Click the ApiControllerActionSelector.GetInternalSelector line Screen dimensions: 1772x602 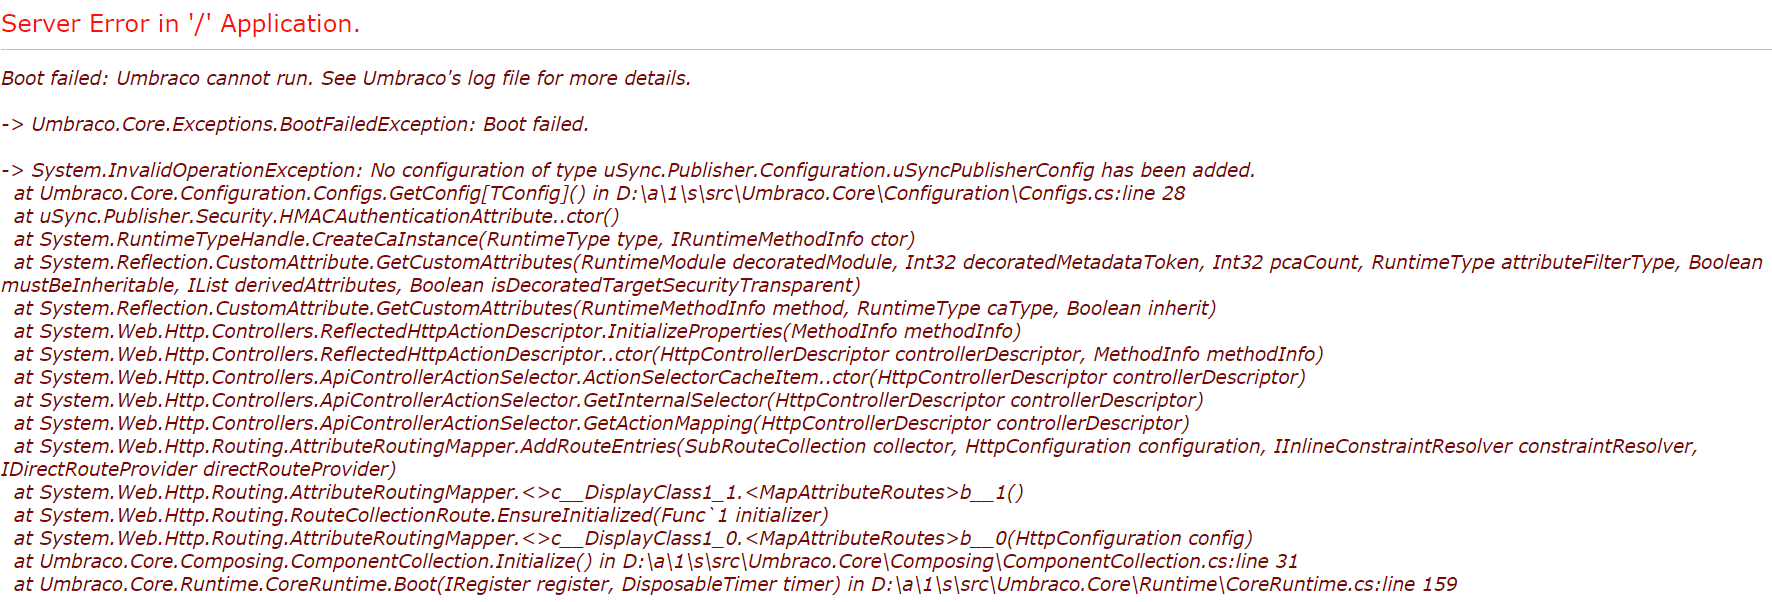coord(608,400)
